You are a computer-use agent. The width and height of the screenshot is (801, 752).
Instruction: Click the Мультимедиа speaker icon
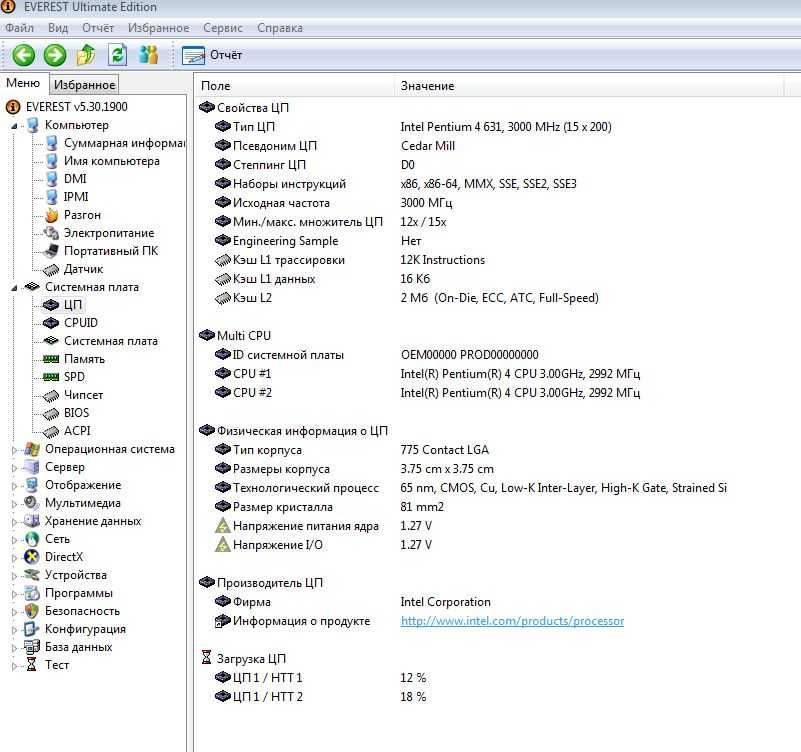pyautogui.click(x=32, y=503)
